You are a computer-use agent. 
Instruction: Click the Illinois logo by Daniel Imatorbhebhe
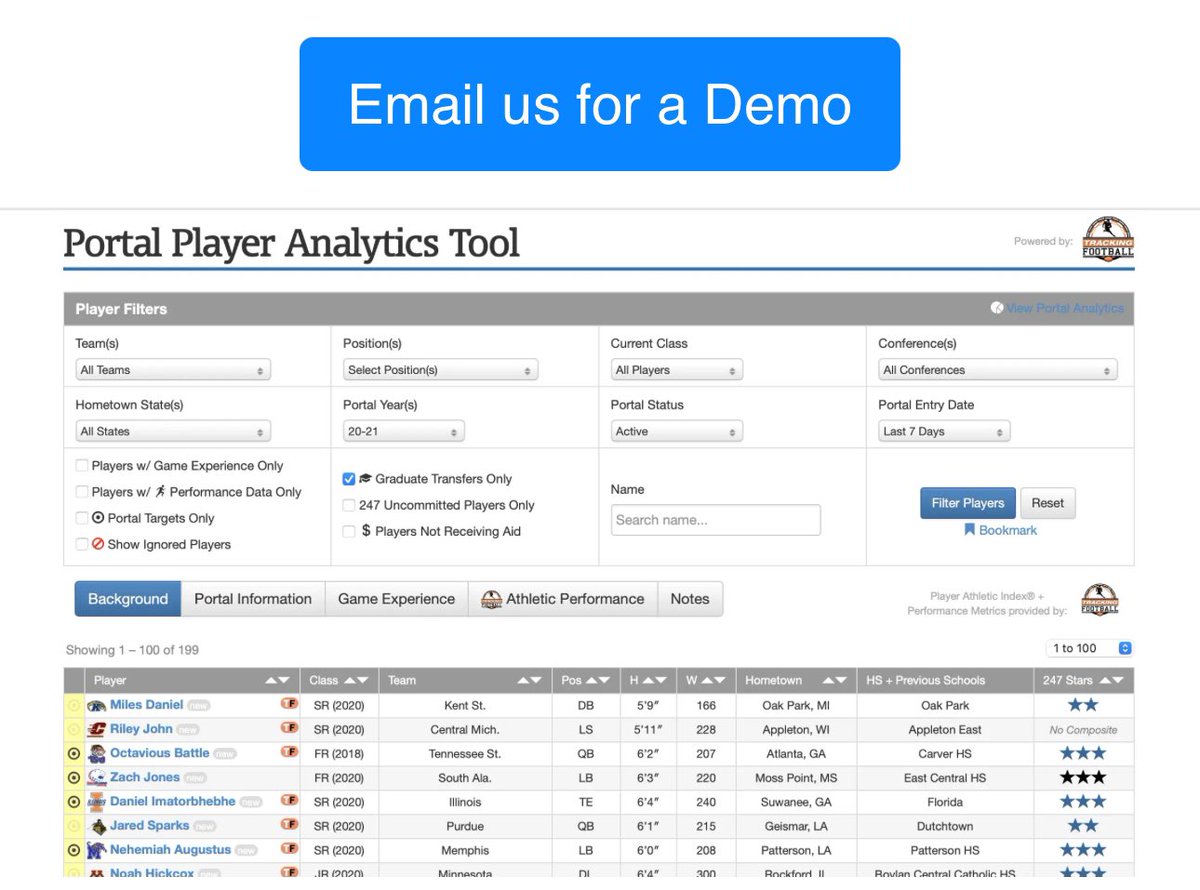tap(97, 802)
